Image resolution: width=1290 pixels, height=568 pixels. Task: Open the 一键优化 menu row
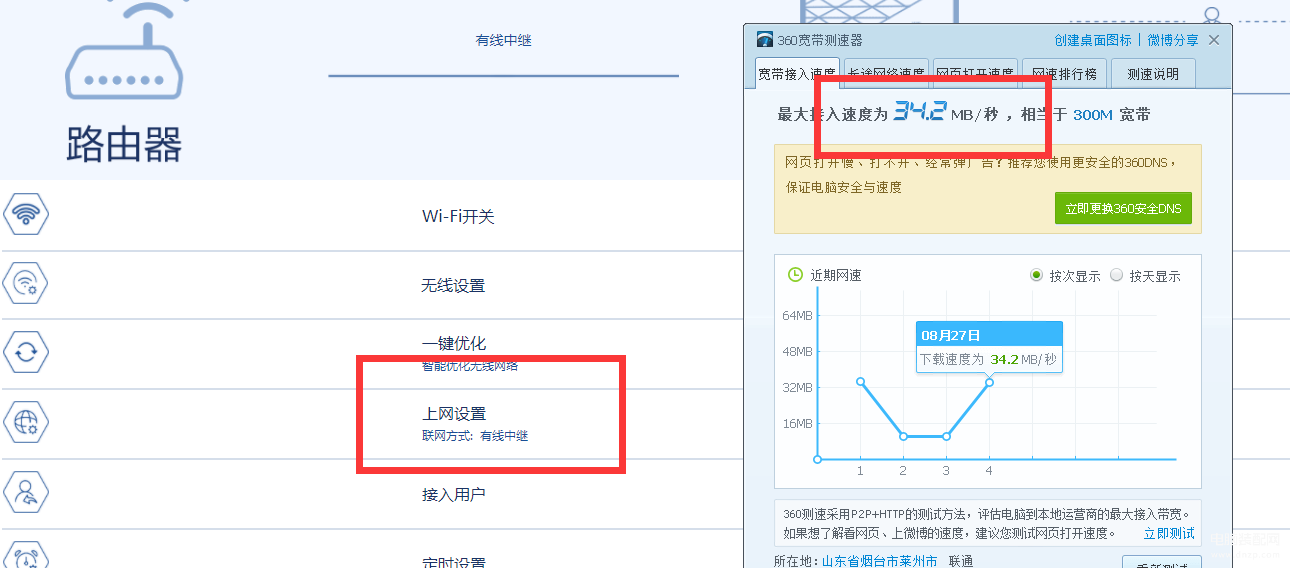tap(371, 354)
